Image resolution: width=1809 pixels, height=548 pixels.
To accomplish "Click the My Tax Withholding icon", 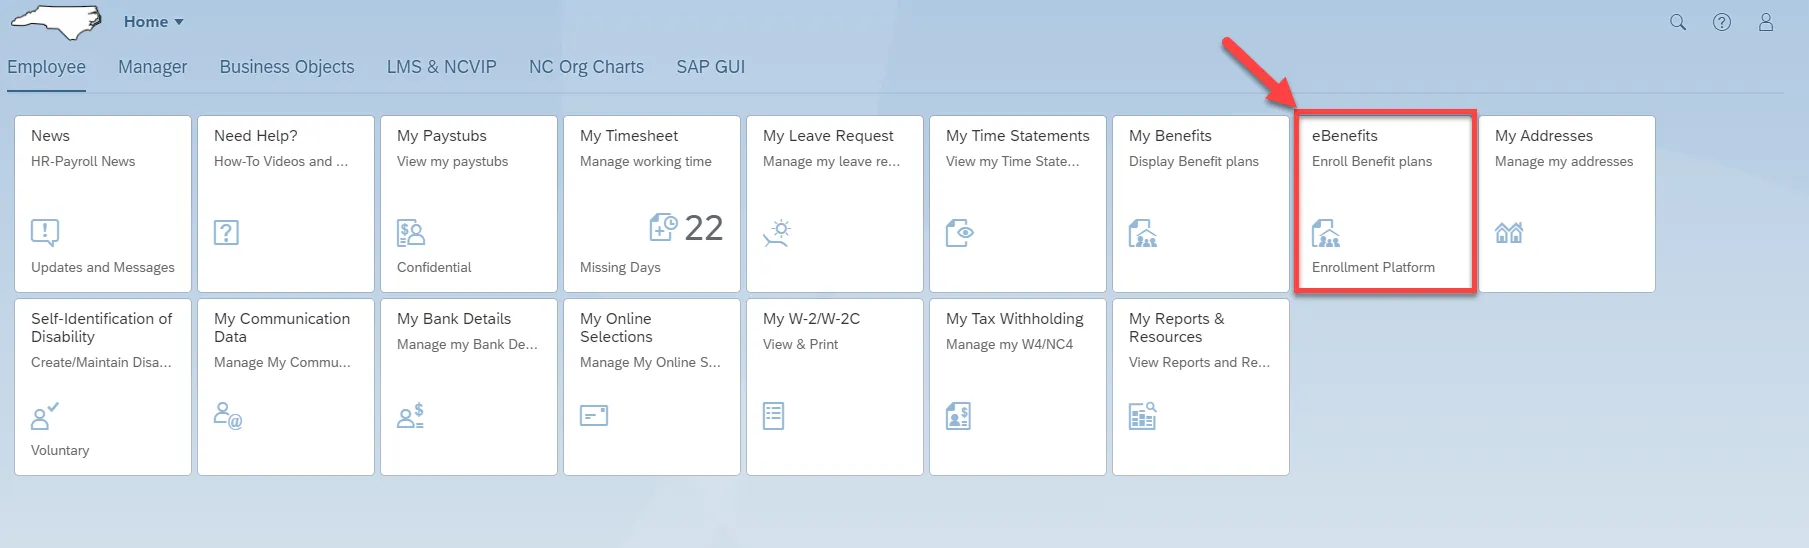I will (x=958, y=416).
